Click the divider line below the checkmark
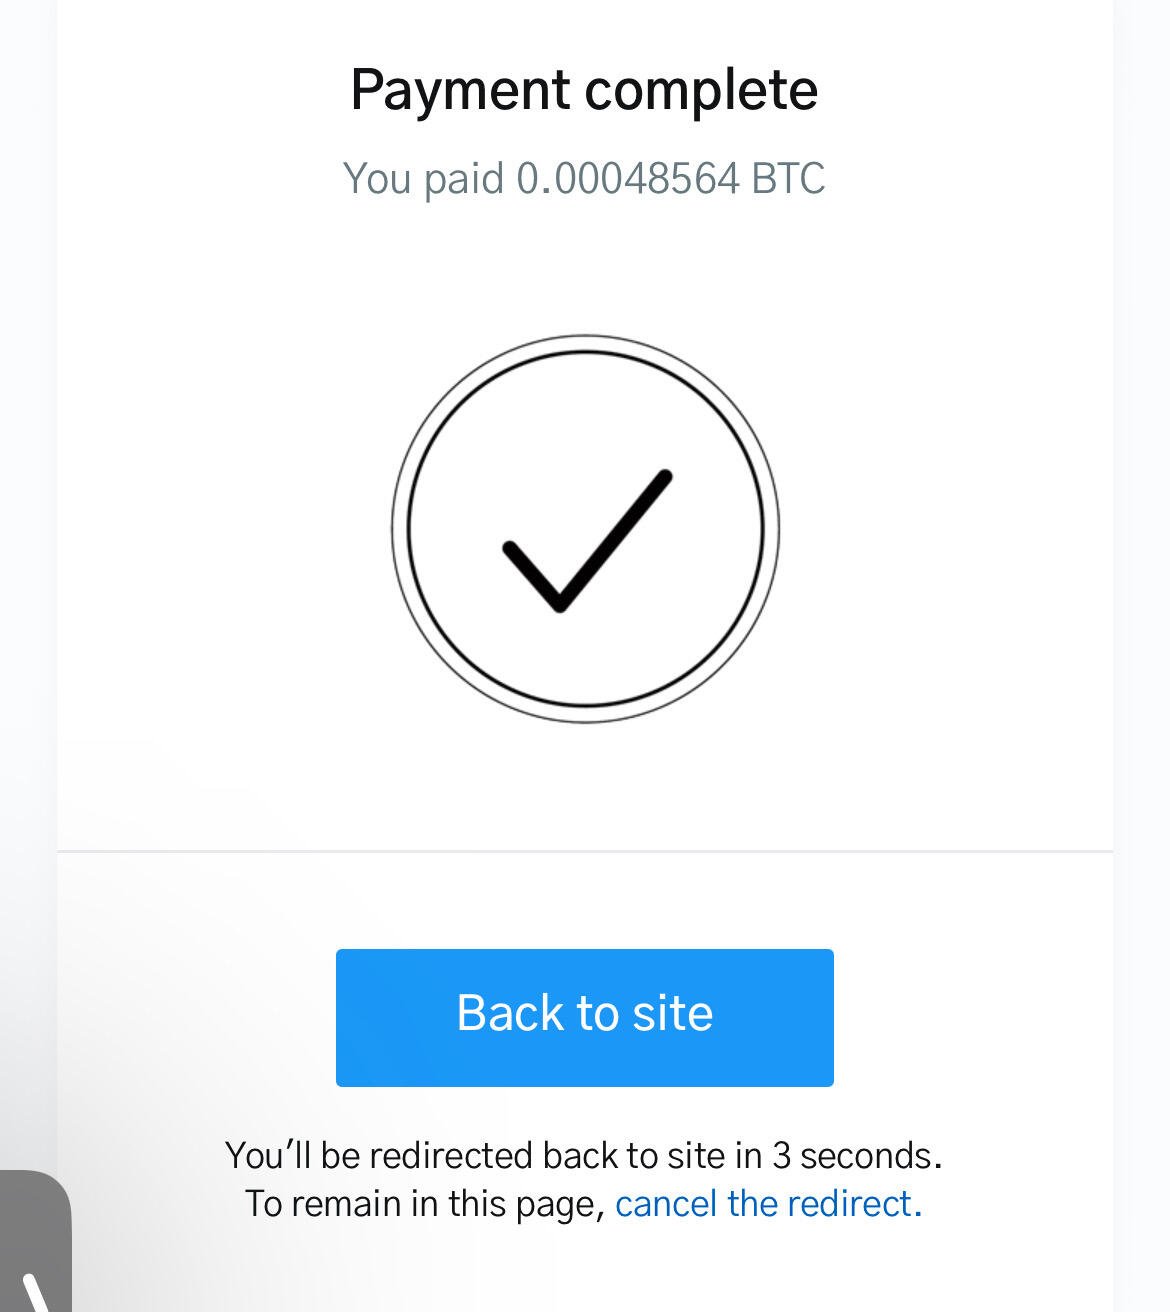The height and width of the screenshot is (1312, 1170). [585, 851]
